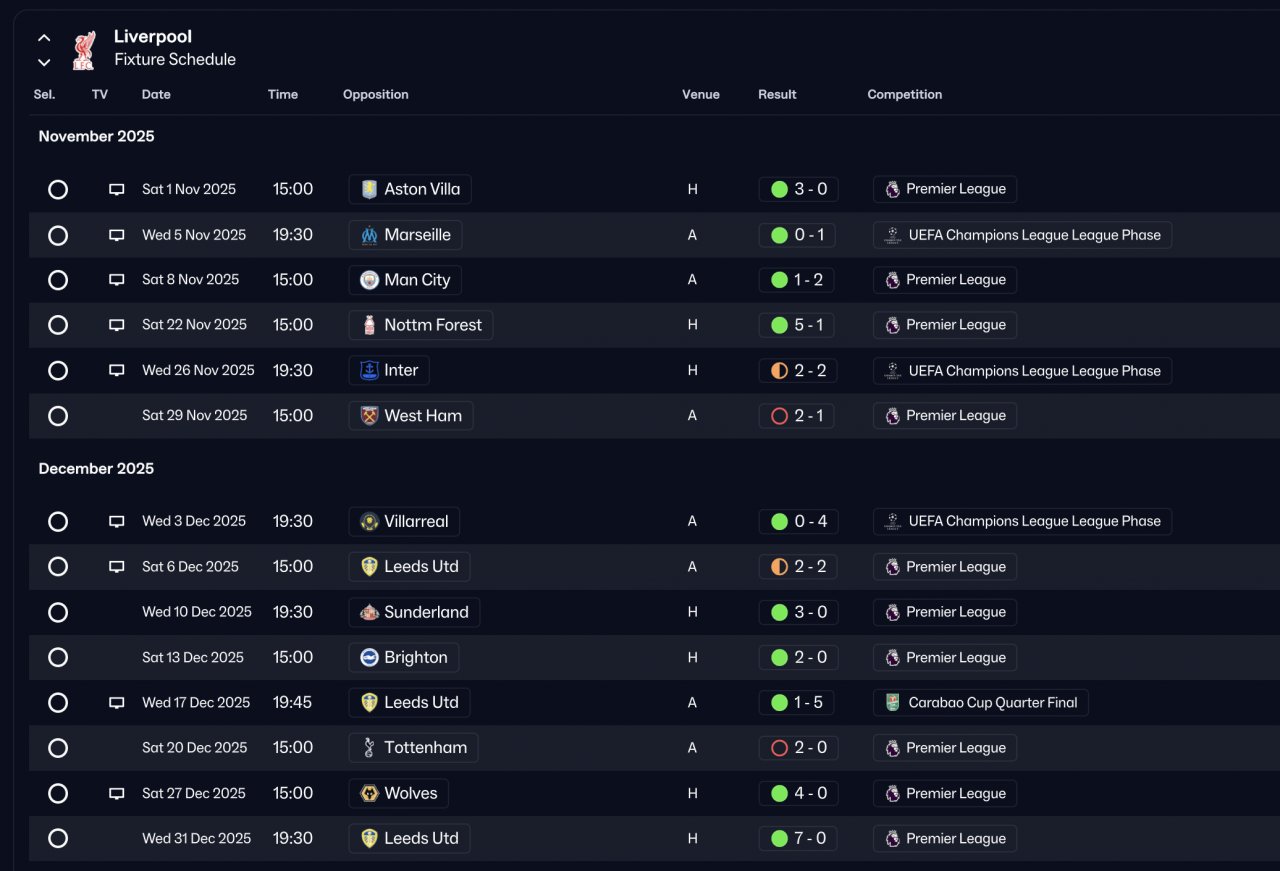This screenshot has width=1280, height=871.
Task: Click the Liverpool club crest icon
Action: click(84, 49)
